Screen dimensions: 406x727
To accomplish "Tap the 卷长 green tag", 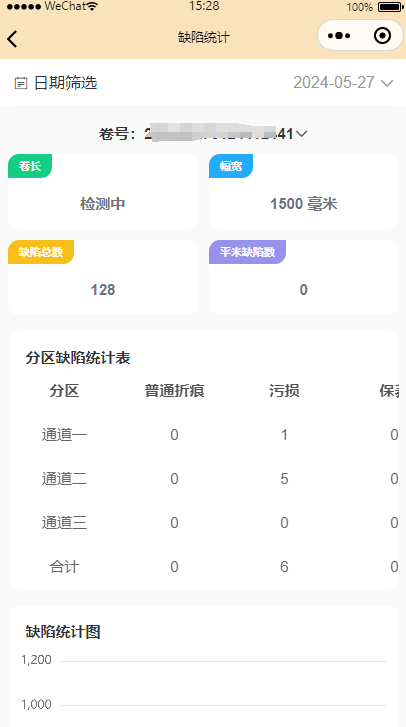I will click(30, 166).
